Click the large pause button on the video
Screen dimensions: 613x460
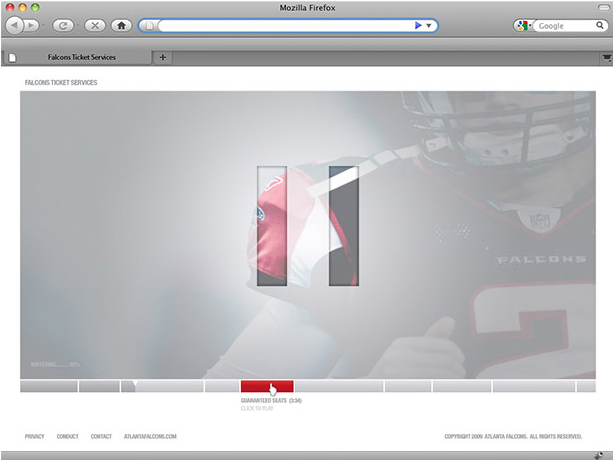point(308,226)
